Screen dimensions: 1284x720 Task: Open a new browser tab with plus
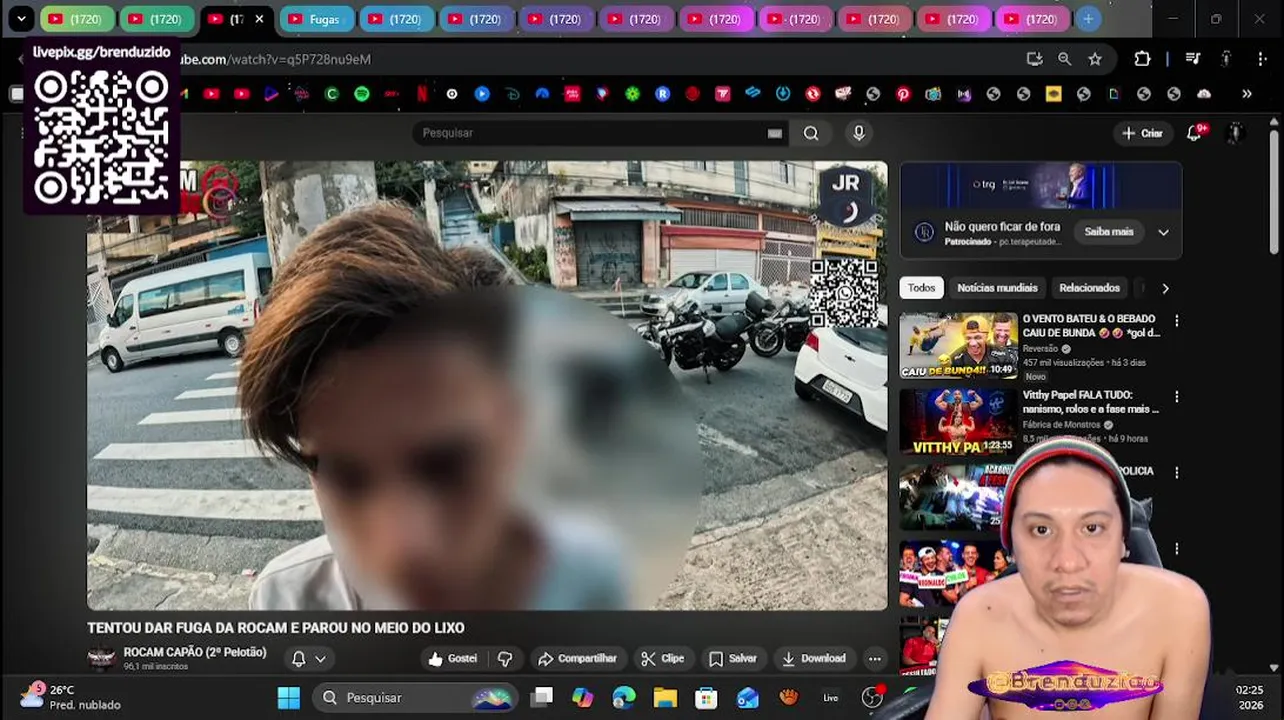tap(1088, 19)
